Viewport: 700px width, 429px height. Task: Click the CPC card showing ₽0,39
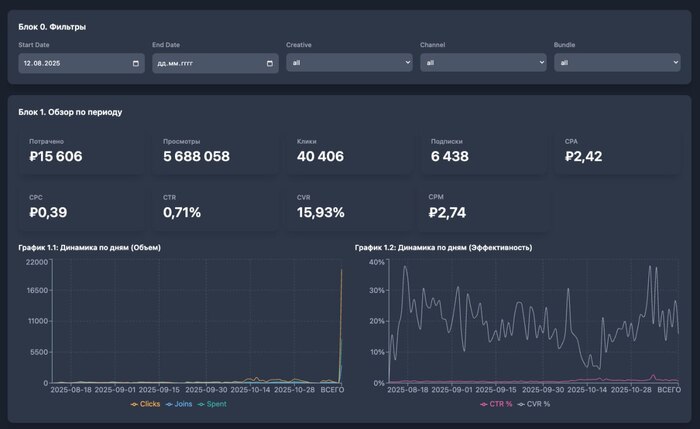pos(82,207)
